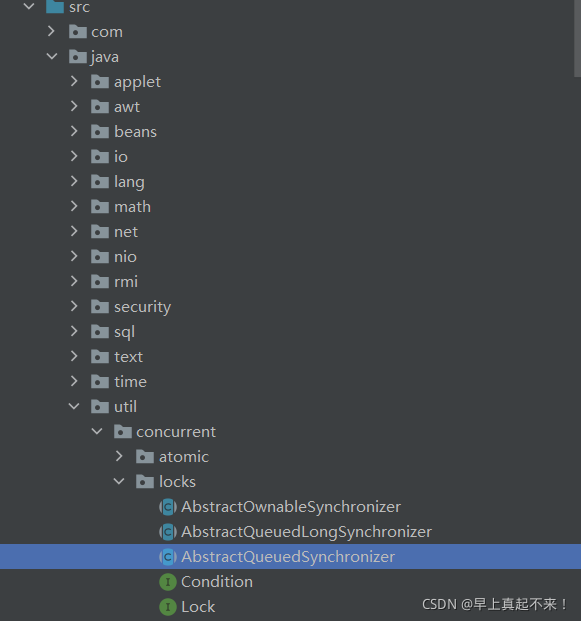Viewport: 581px width, 621px height.
Task: Select the Condition interface
Action: click(217, 582)
